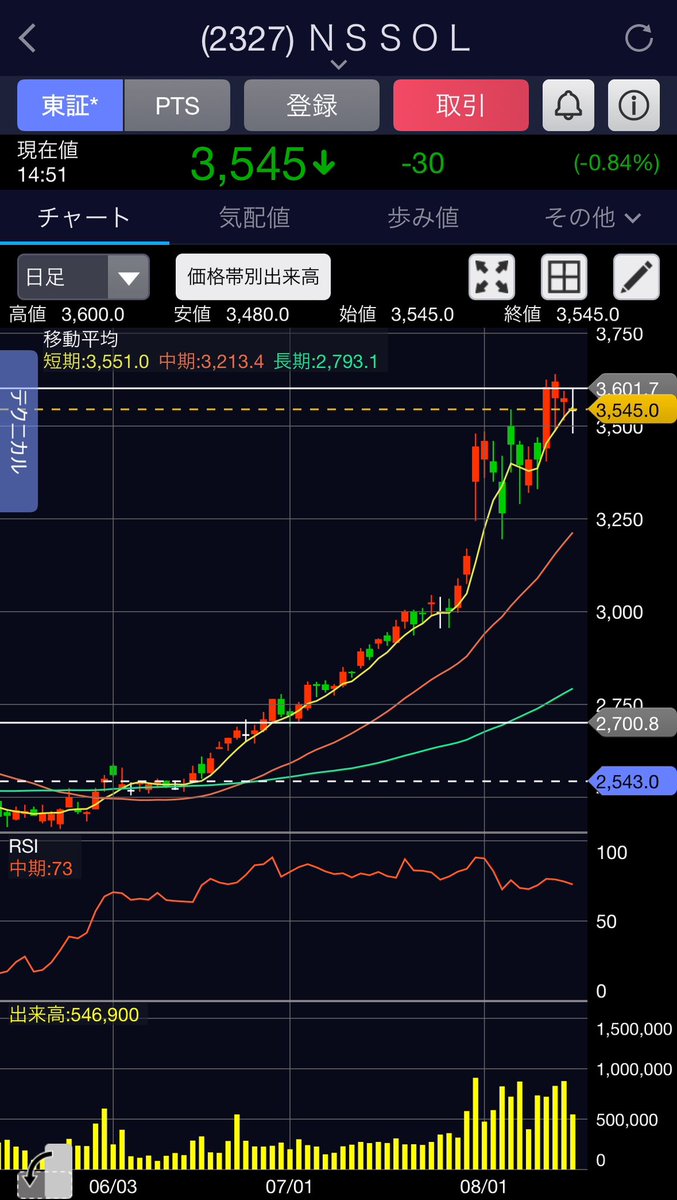677x1200 pixels.
Task: Go back with the left chevron
Action: tap(27, 39)
